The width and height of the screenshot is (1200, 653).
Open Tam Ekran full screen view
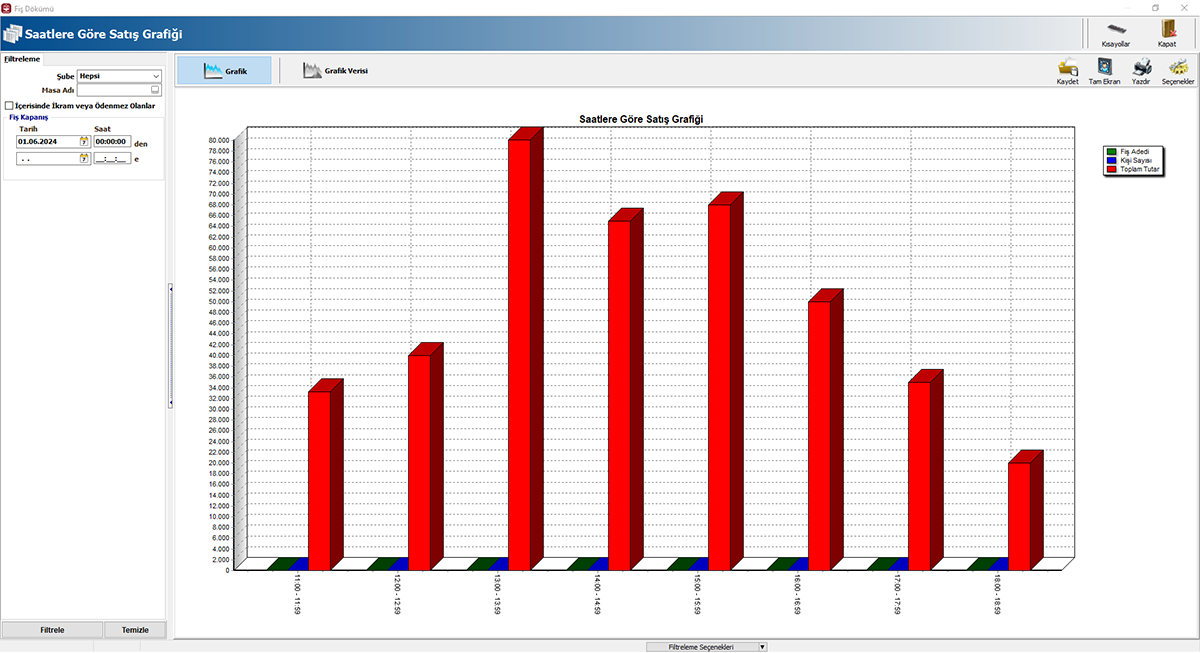(x=1103, y=68)
